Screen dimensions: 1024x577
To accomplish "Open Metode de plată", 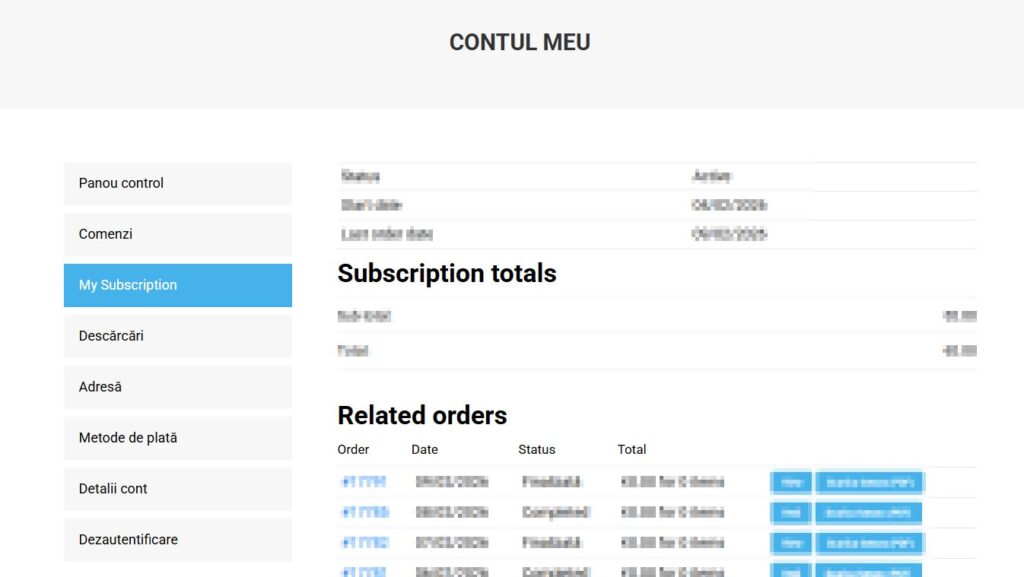I will pyautogui.click(x=177, y=438).
